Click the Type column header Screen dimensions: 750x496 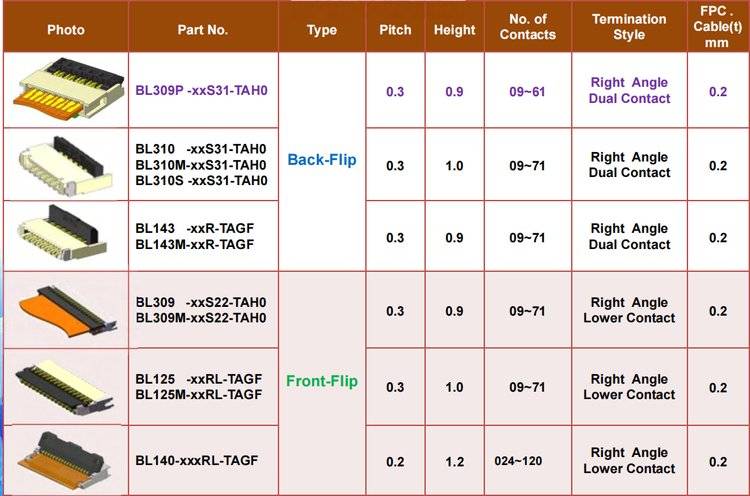tap(321, 29)
